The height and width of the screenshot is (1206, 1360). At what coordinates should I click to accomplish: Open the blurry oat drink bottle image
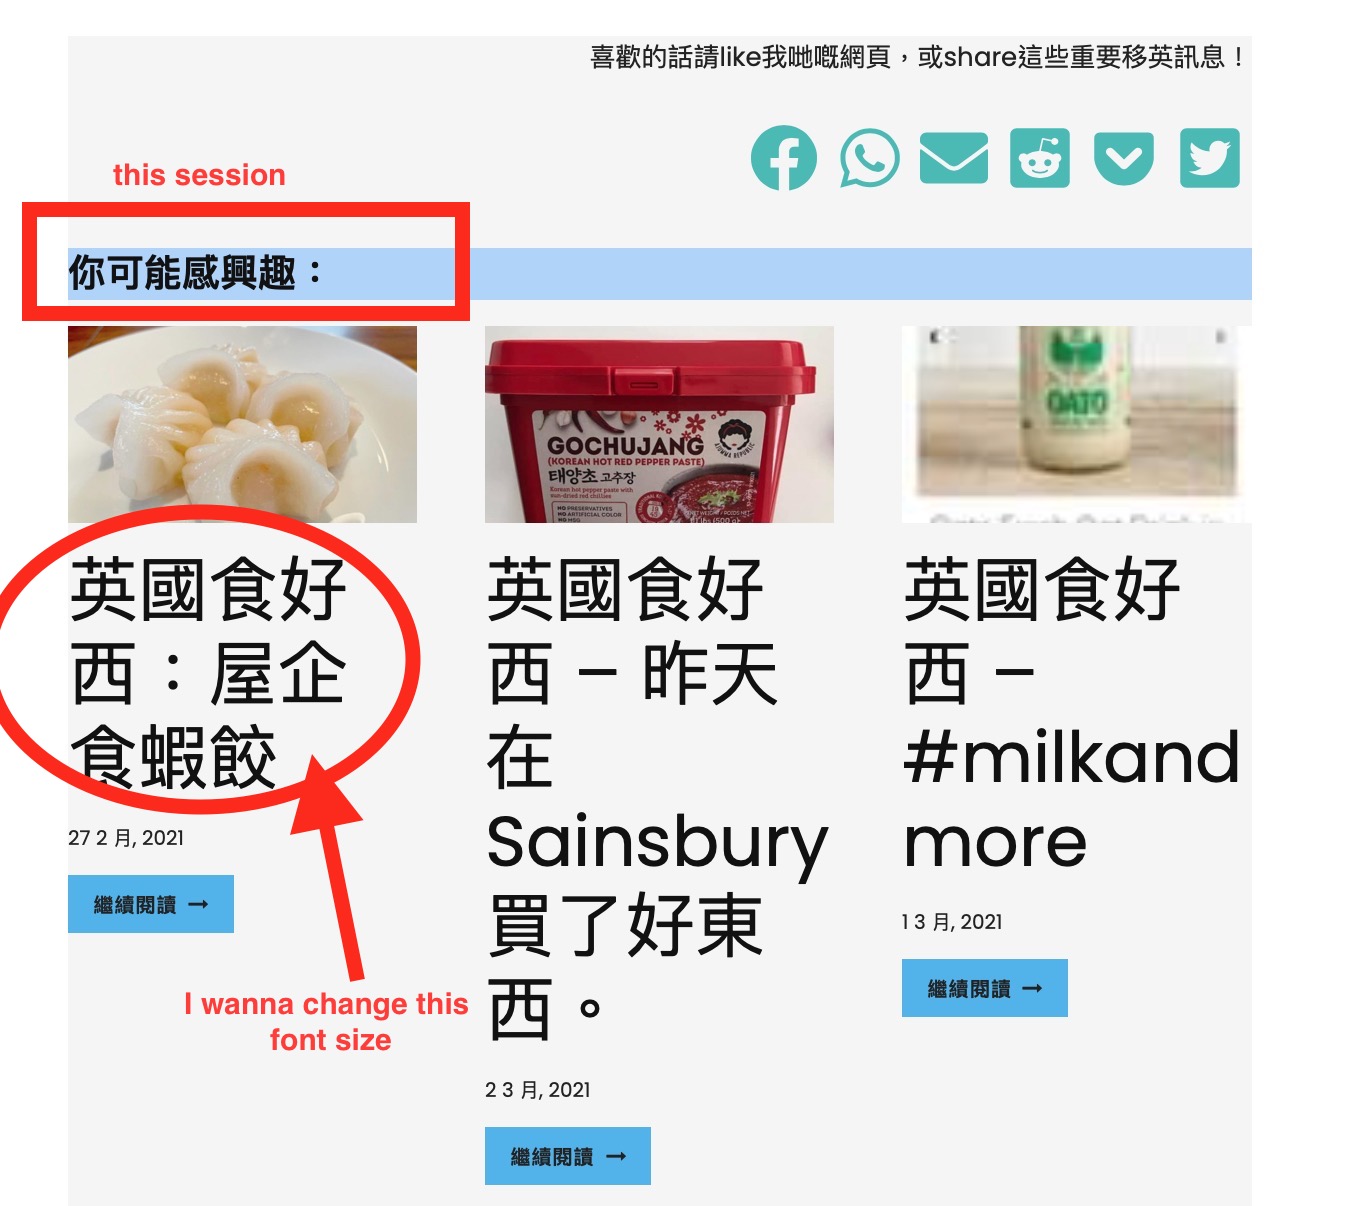pyautogui.click(x=1076, y=424)
